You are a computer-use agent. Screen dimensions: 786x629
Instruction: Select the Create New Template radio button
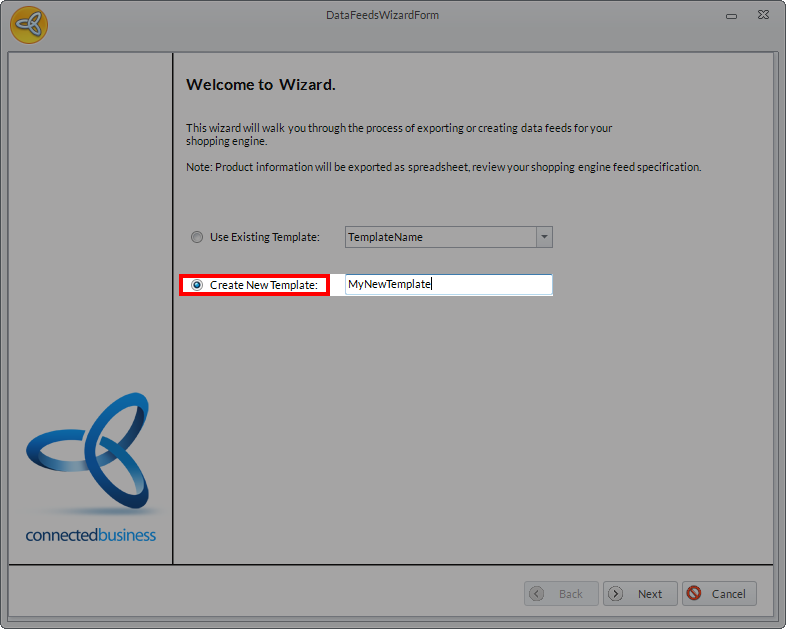coord(197,285)
